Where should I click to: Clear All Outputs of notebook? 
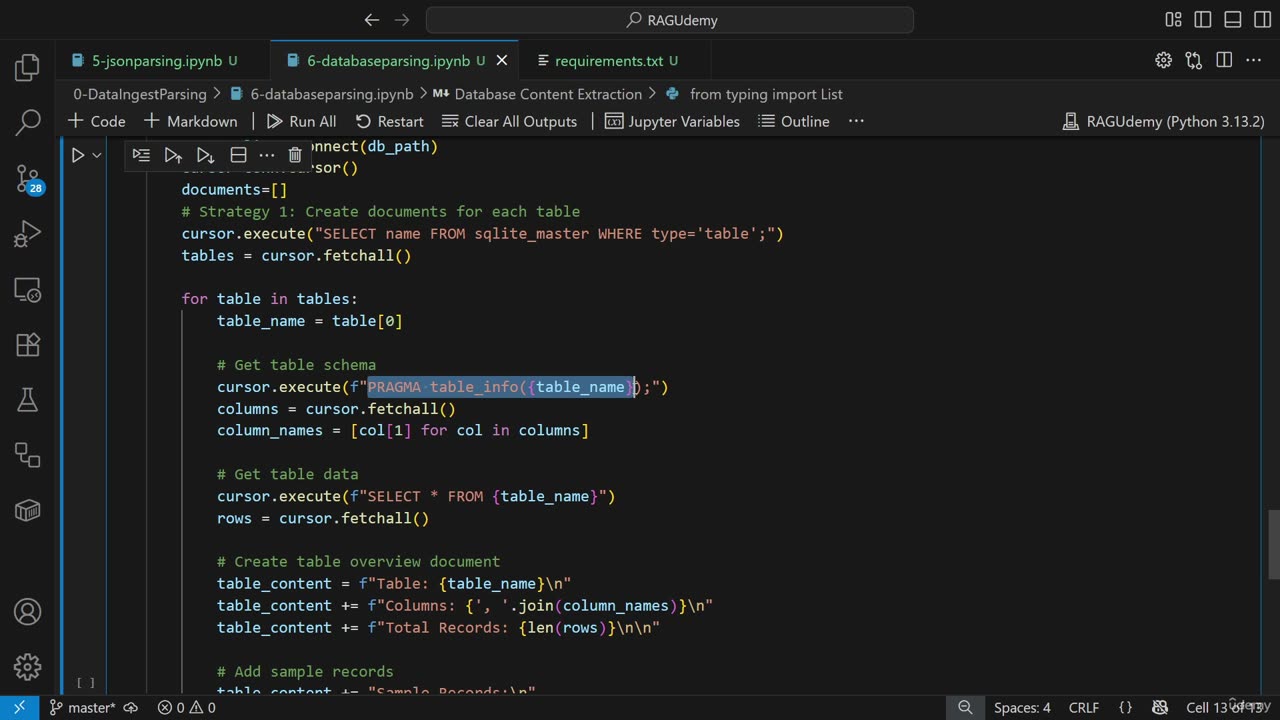(x=509, y=121)
